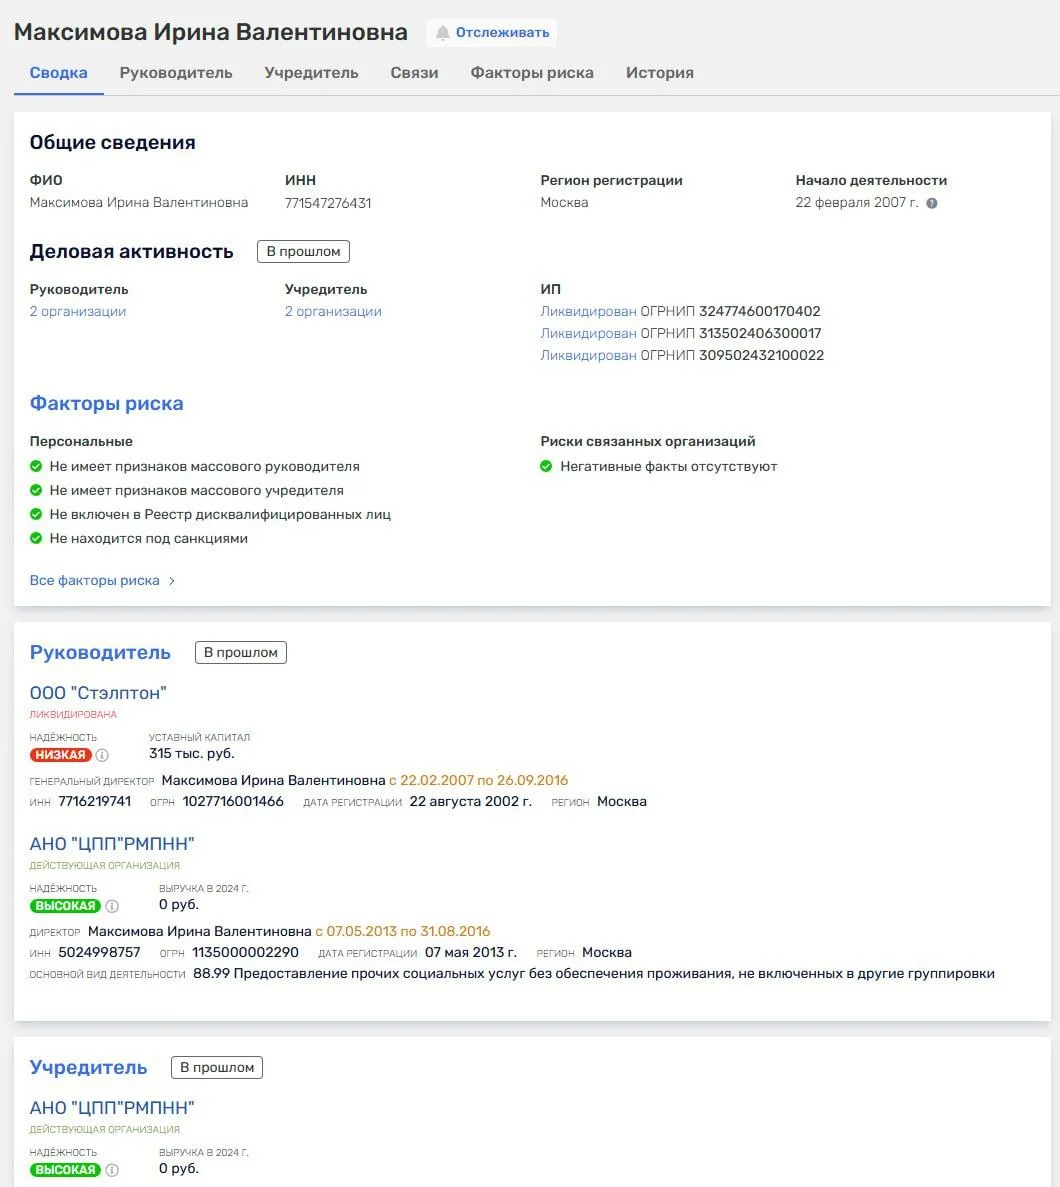Click the ЛИКВИДИРОВАНА status under ООО Стэлптон
This screenshot has width=1060, height=1187.
pos(73,715)
